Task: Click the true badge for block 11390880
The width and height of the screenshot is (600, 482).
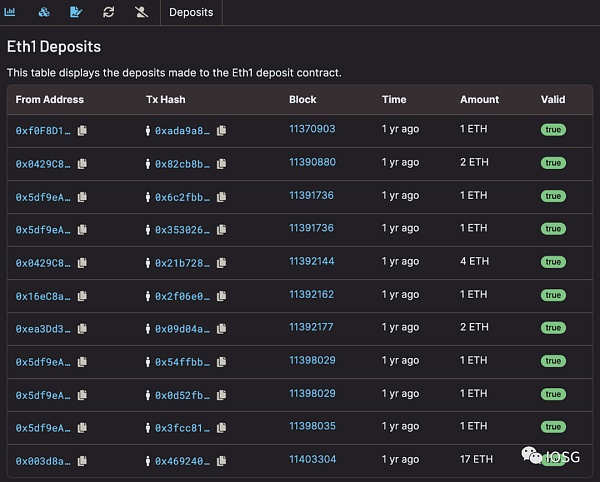Action: 553,163
